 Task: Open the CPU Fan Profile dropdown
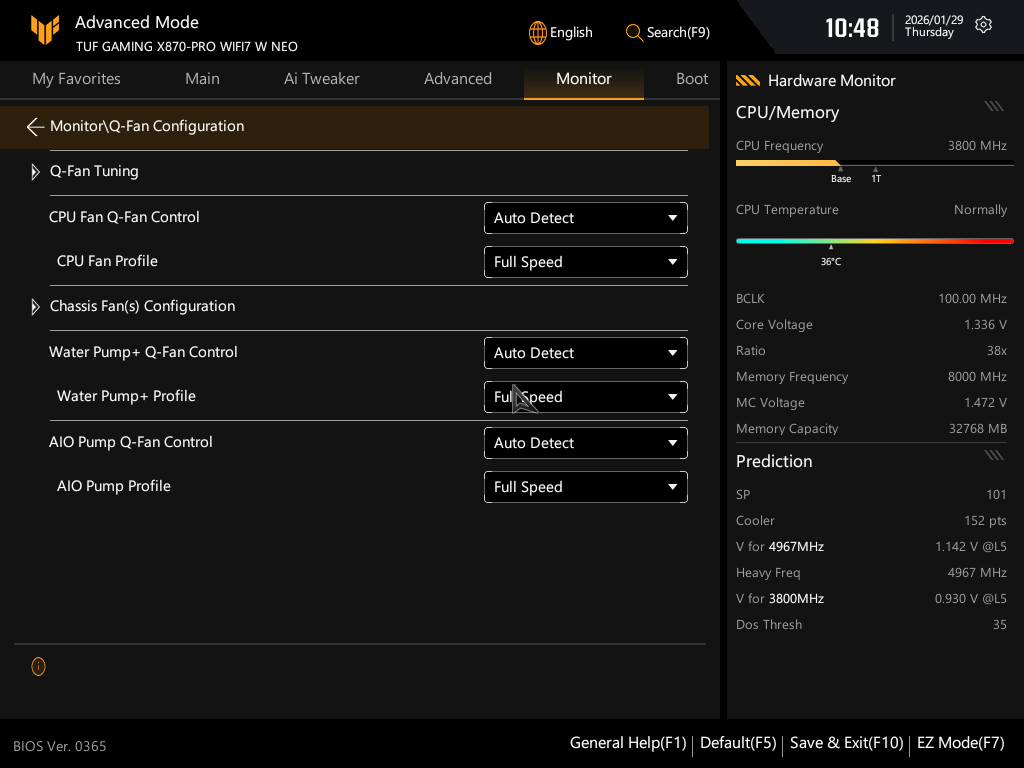585,262
